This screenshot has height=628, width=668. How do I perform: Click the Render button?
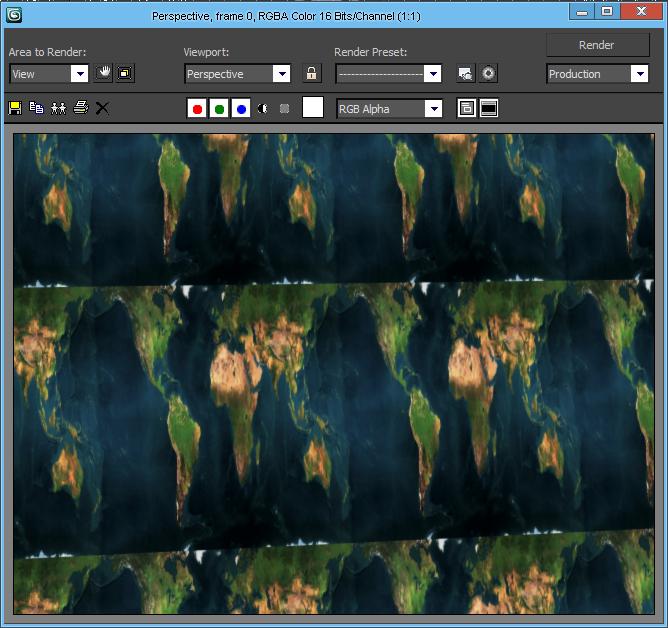pyautogui.click(x=598, y=45)
